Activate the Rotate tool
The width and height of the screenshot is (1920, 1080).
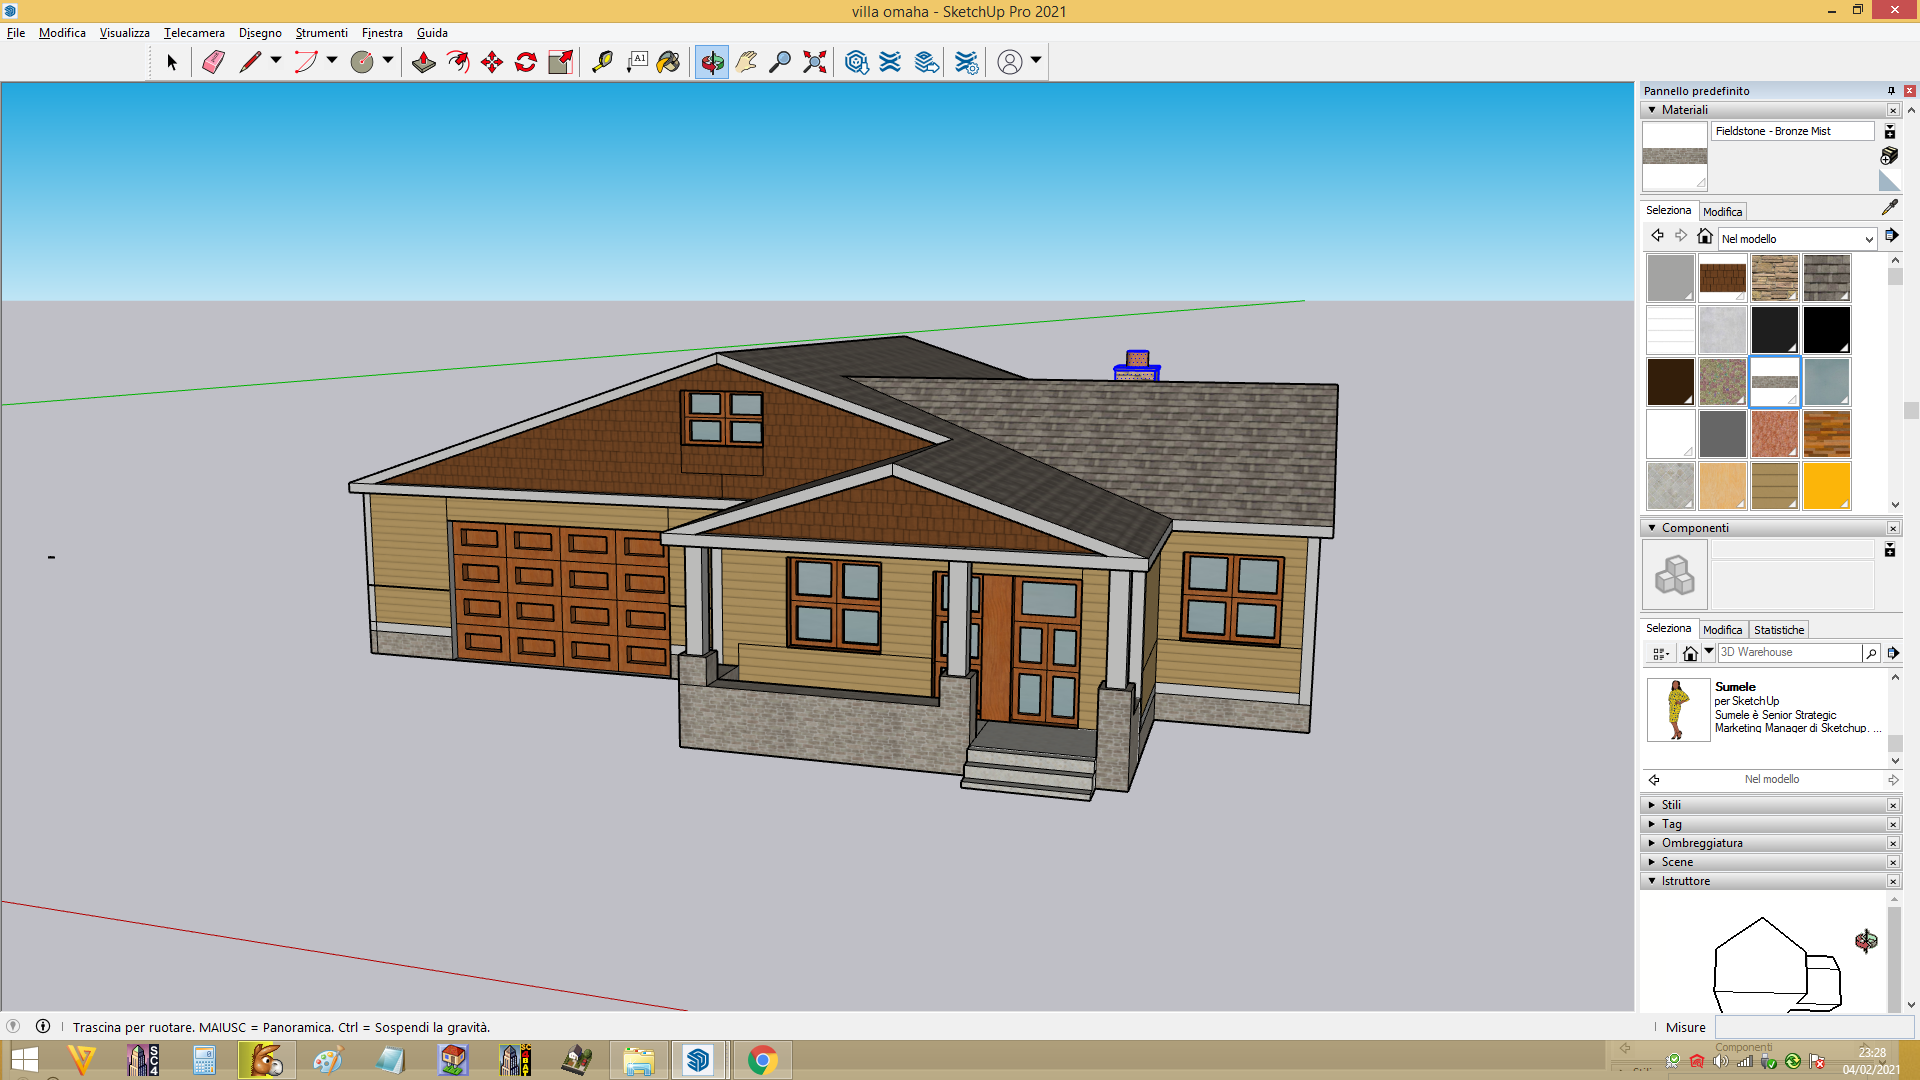pos(526,62)
